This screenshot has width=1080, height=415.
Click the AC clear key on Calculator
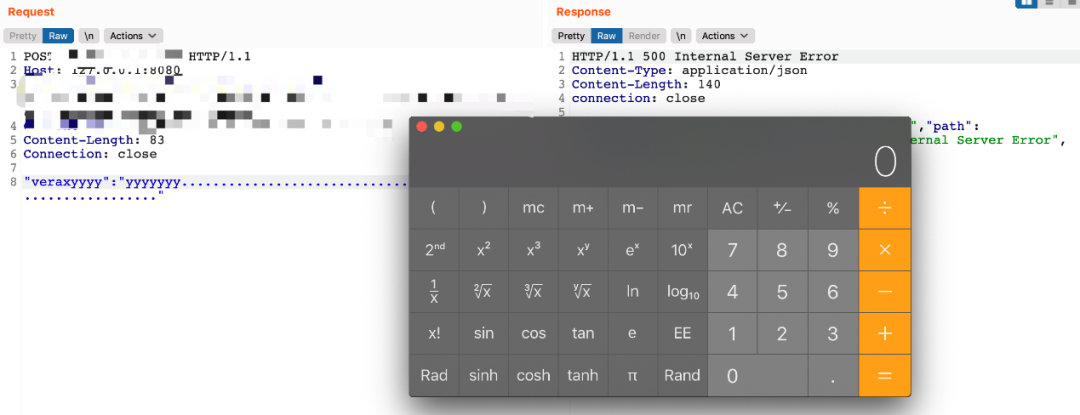click(732, 209)
